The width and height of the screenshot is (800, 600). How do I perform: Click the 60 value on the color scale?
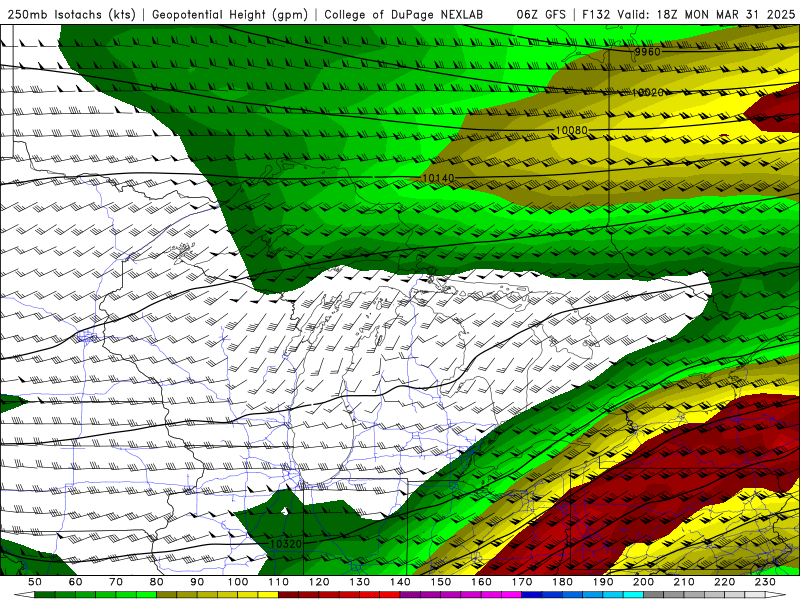[75, 582]
